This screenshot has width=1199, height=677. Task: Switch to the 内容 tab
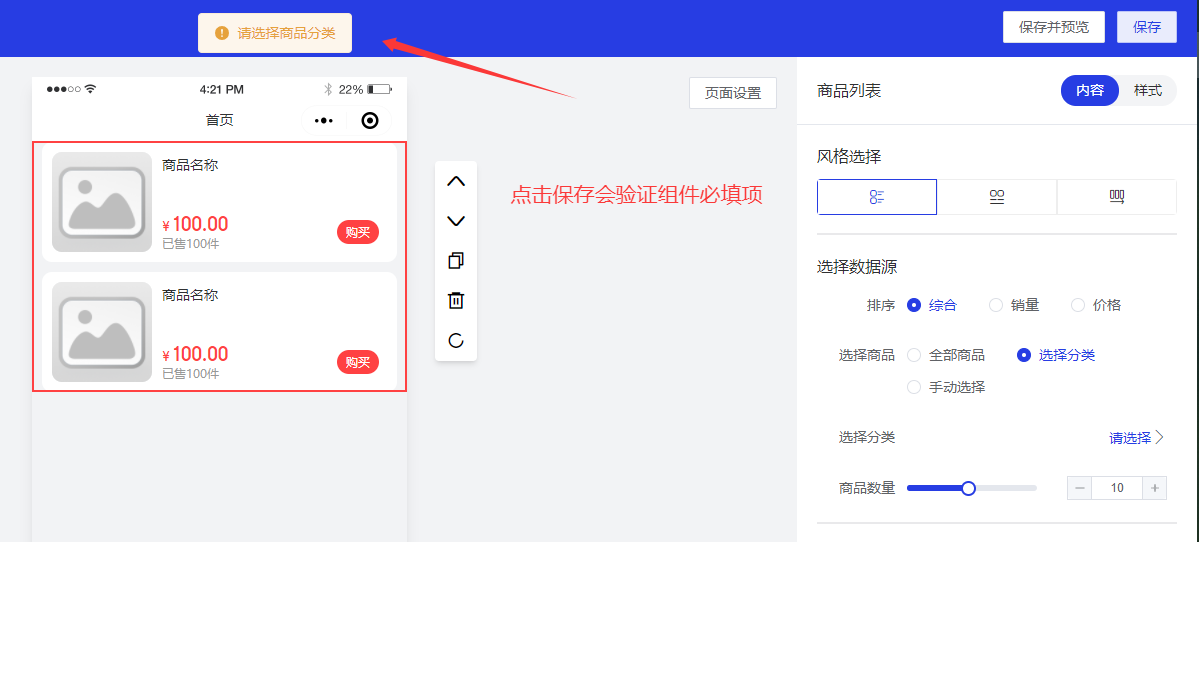1090,91
